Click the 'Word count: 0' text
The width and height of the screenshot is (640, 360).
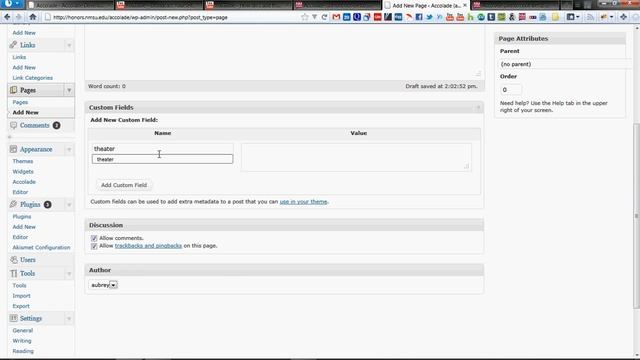tap(107, 86)
